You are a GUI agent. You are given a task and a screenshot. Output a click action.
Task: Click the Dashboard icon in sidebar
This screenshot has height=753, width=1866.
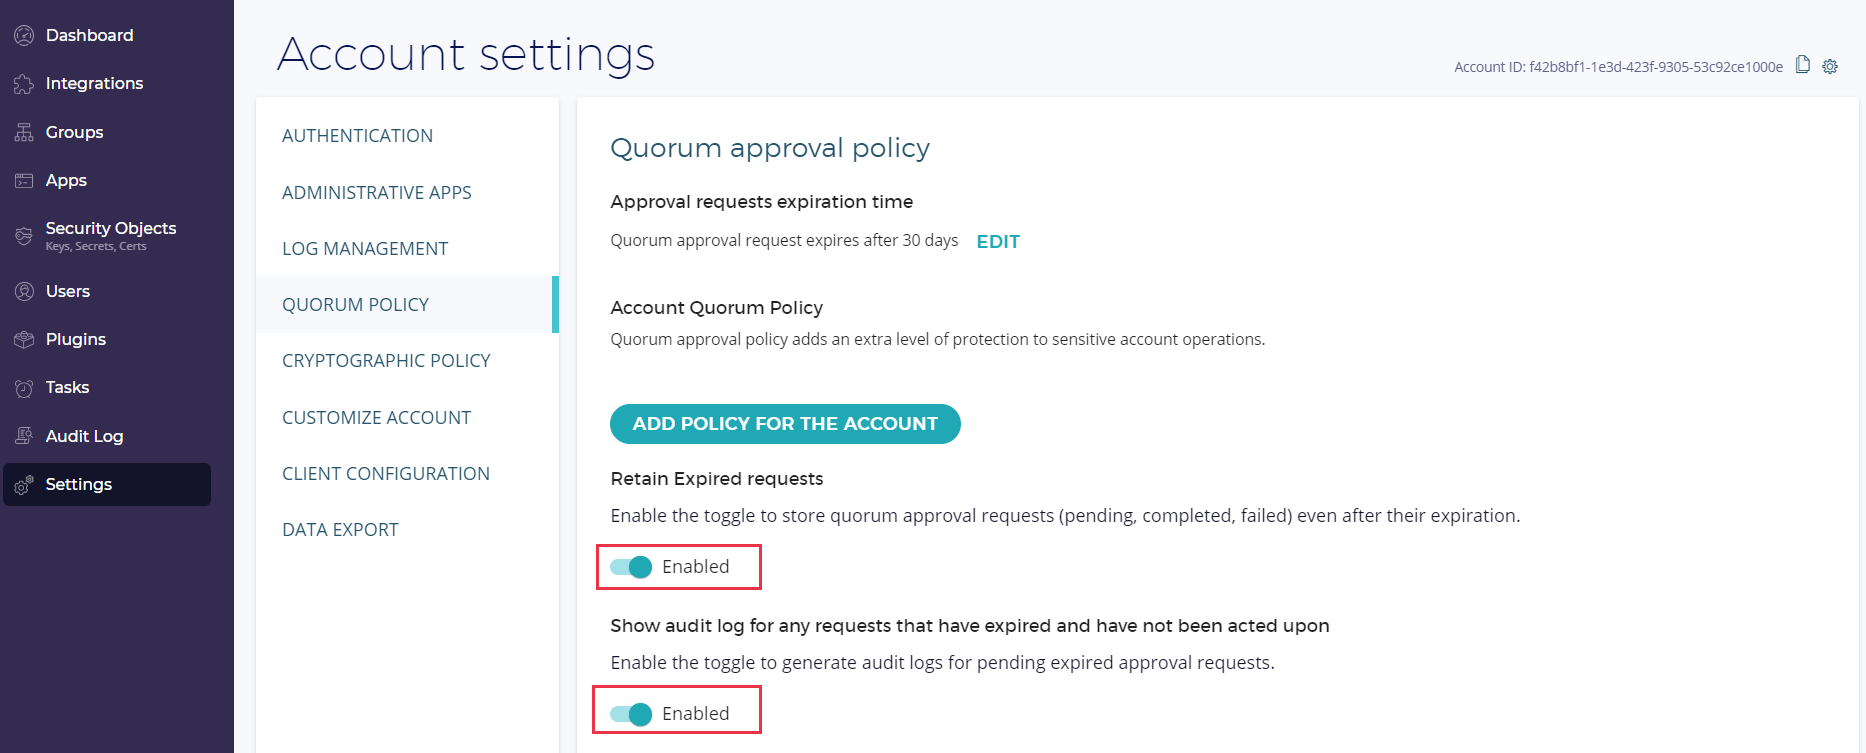pos(24,36)
